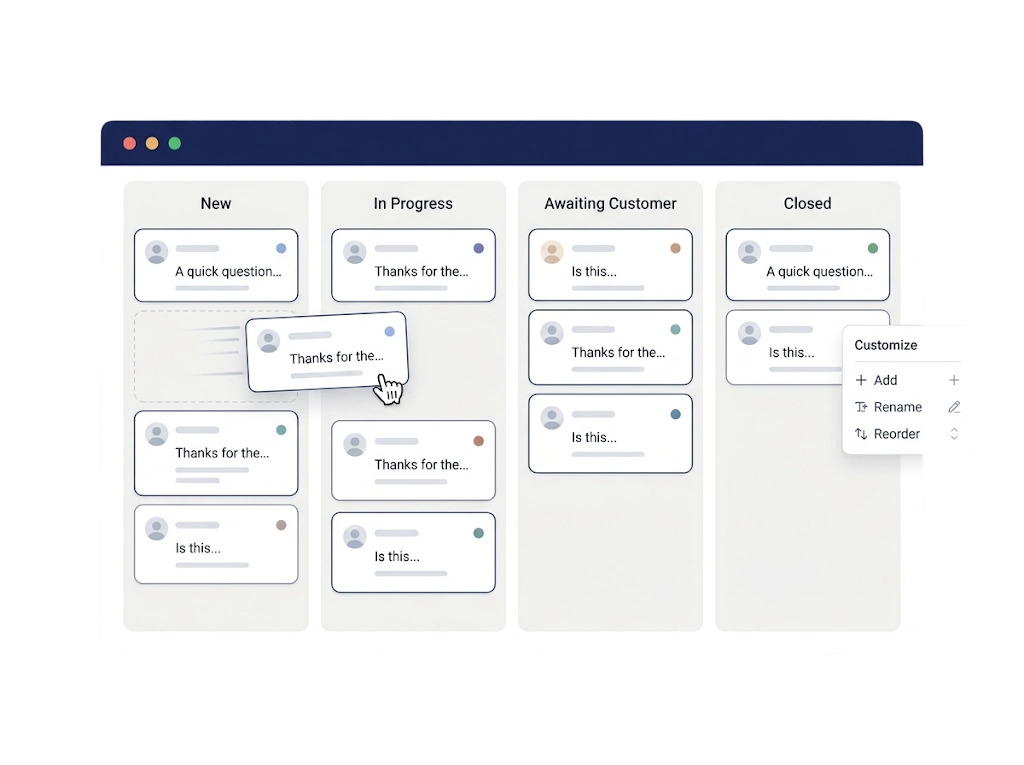Click avatar on In Progress 'Is this...' card

tap(355, 536)
